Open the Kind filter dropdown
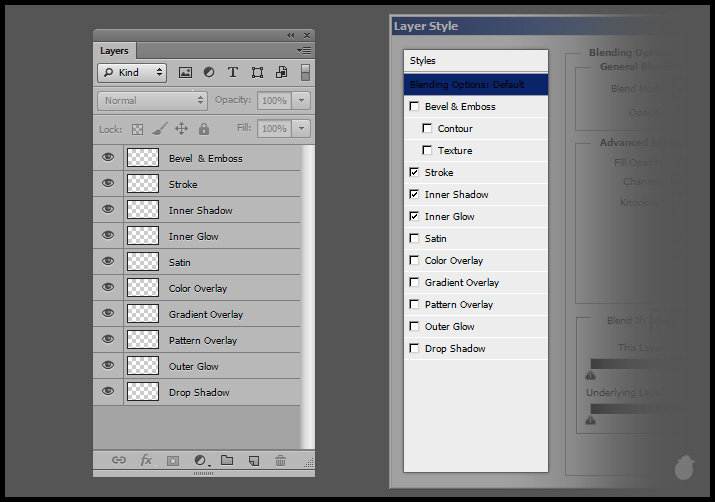 pos(132,73)
